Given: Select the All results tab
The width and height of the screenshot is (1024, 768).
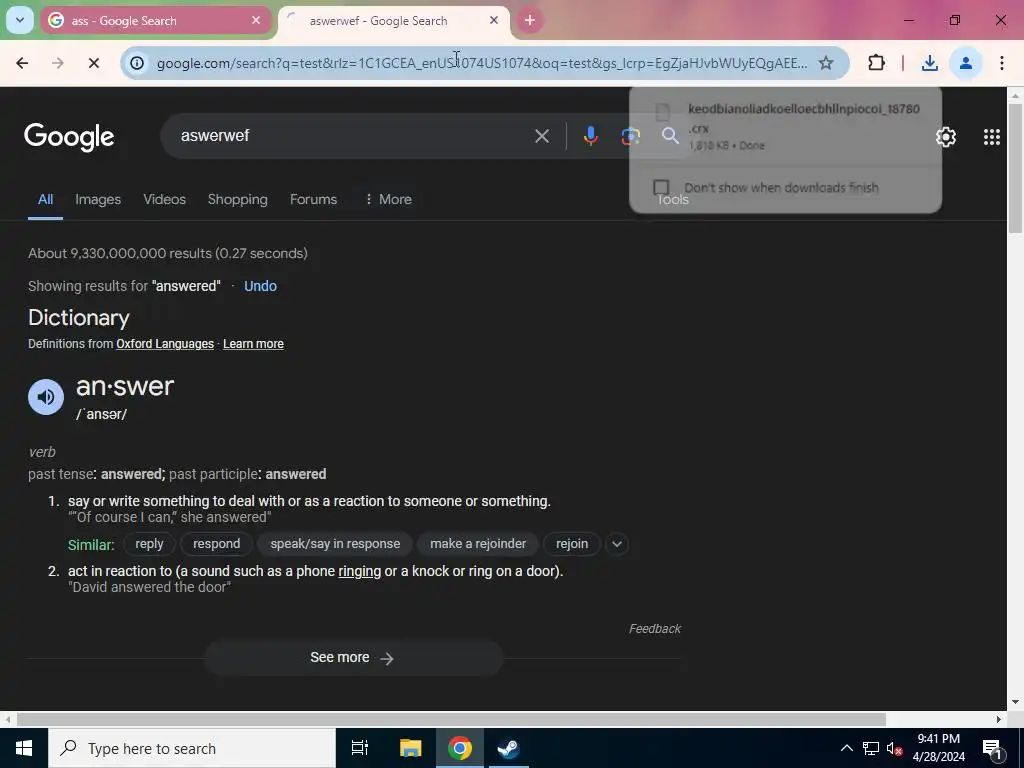Looking at the screenshot, I should [x=45, y=200].
